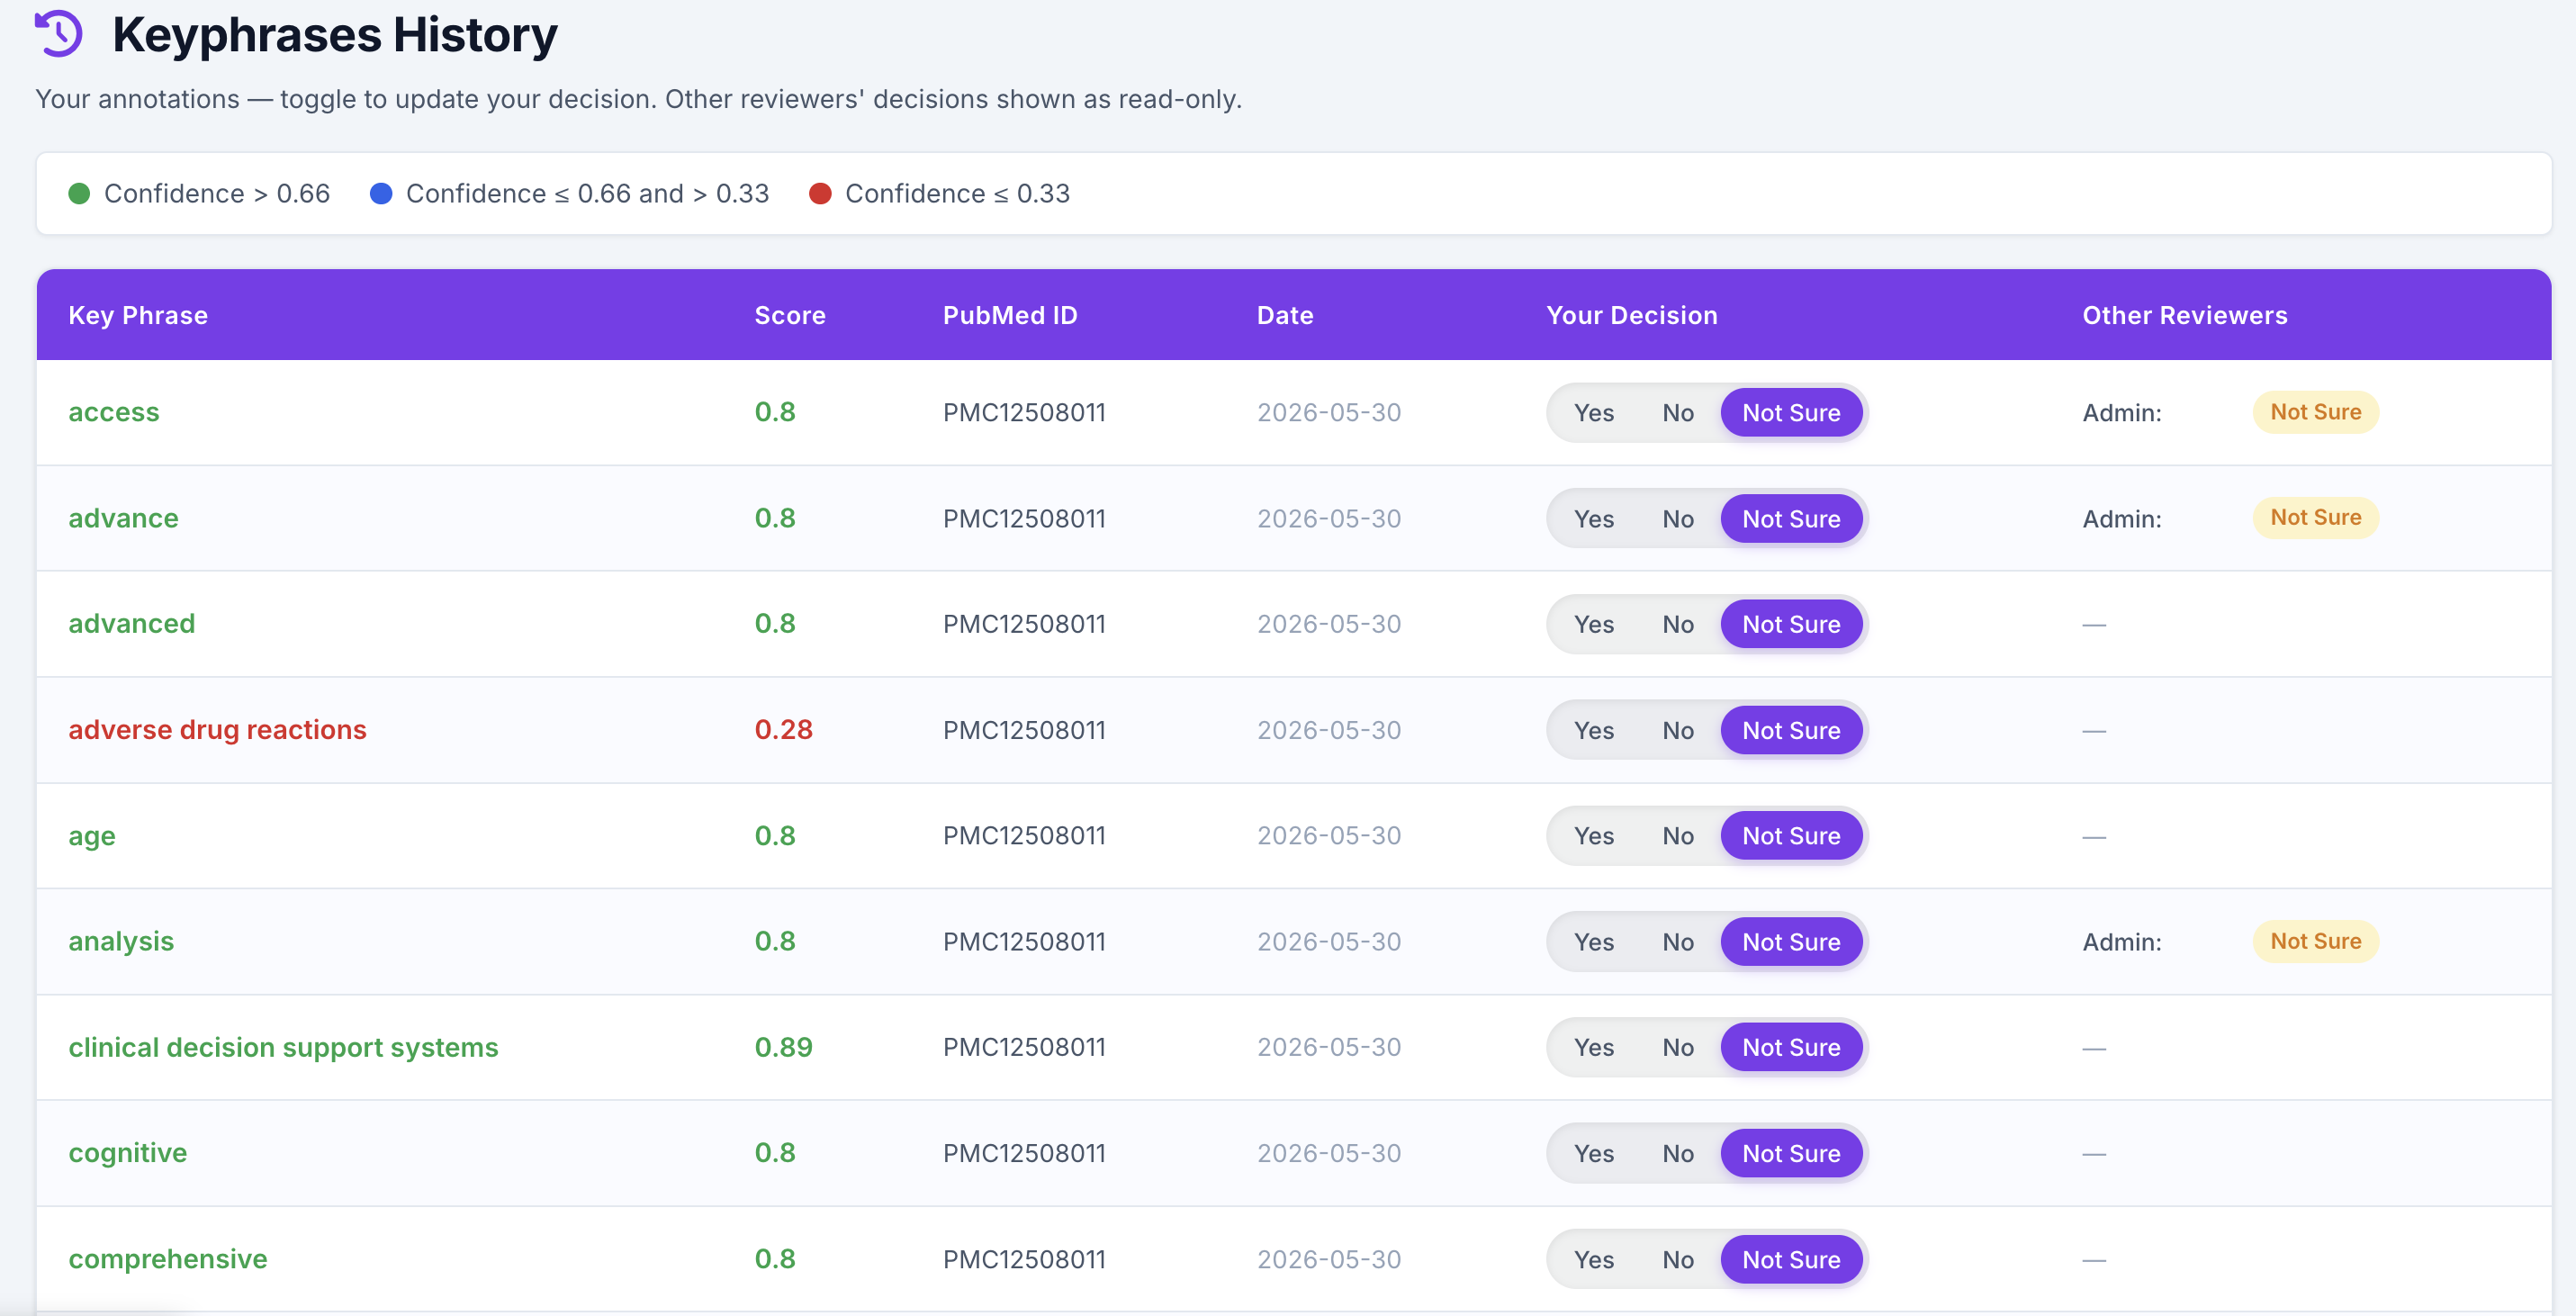Click the green confidence legend dot

pos(79,193)
